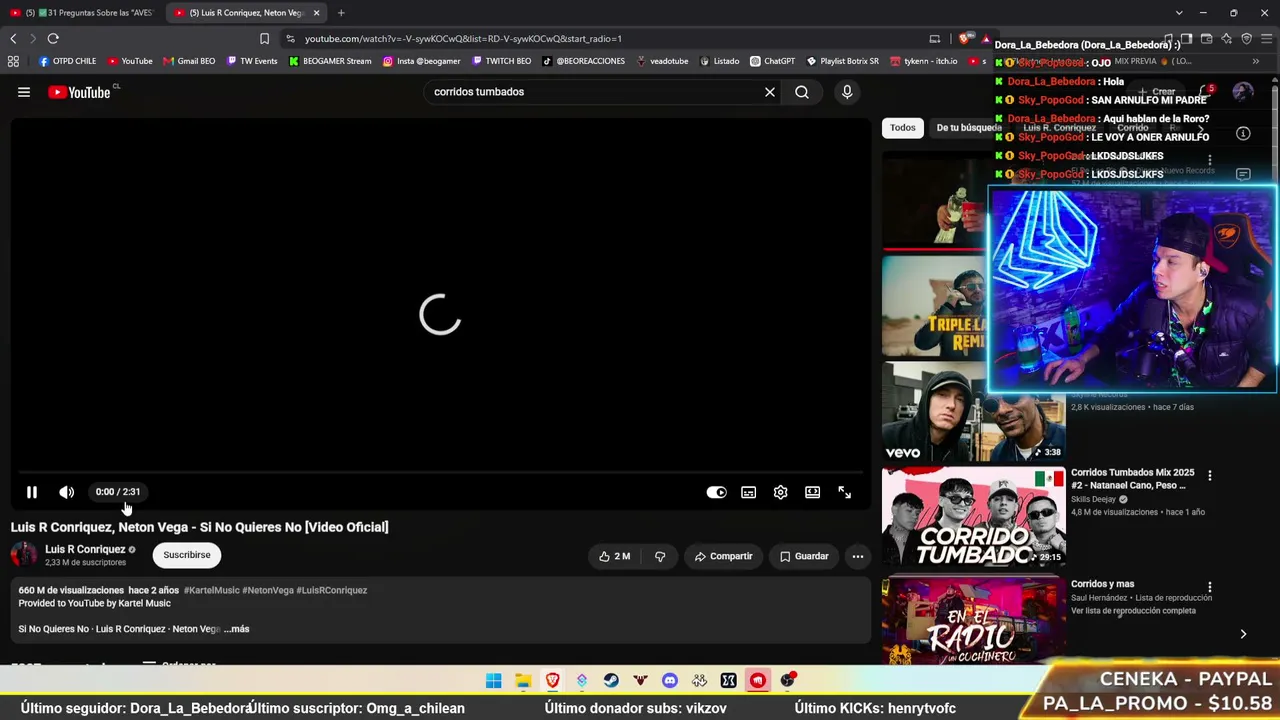Open the 'OTPD CHILE' bookmark
1280x720 pixels.
(x=67, y=61)
